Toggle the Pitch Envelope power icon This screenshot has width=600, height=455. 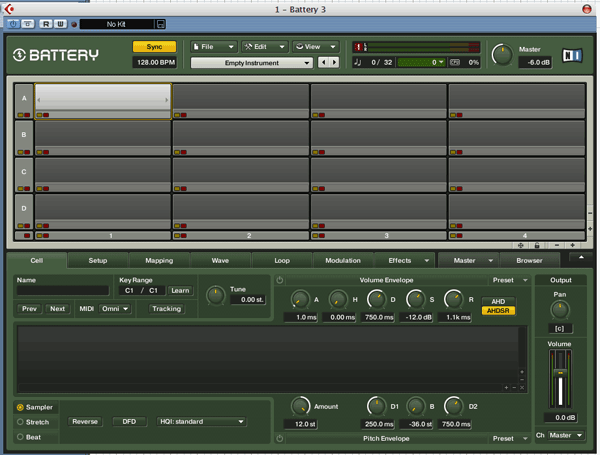click(279, 438)
